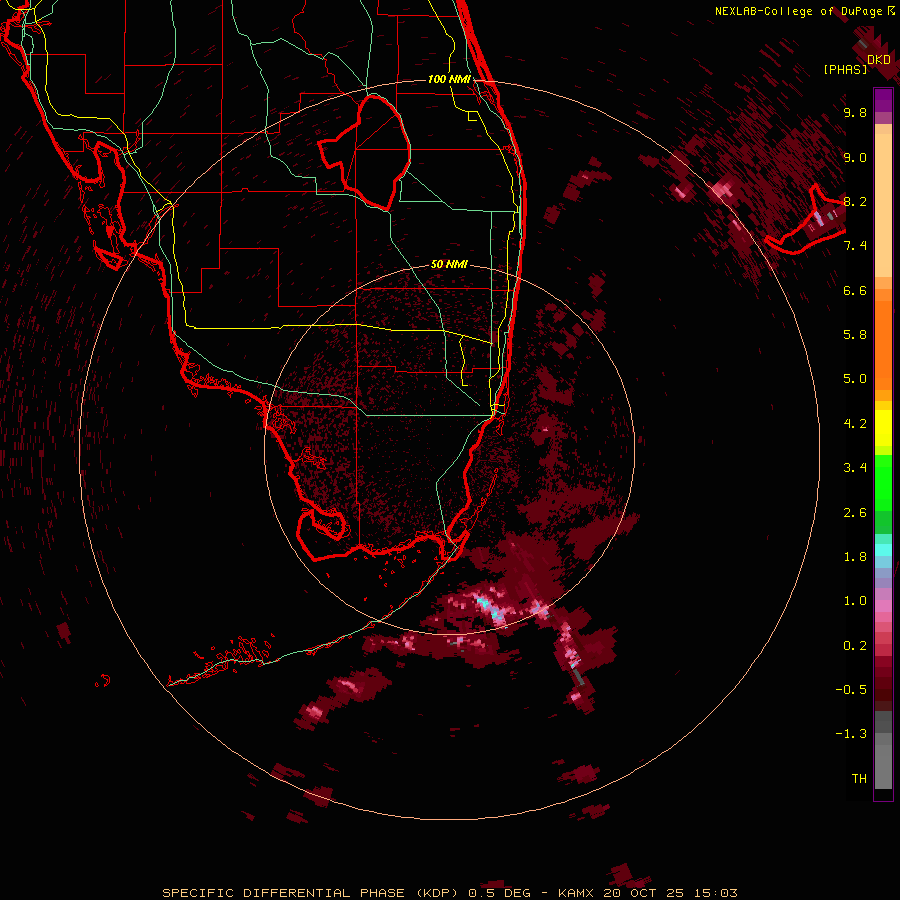Pick the orange segment of the color bar
Screen dimensions: 900x900
click(x=883, y=344)
